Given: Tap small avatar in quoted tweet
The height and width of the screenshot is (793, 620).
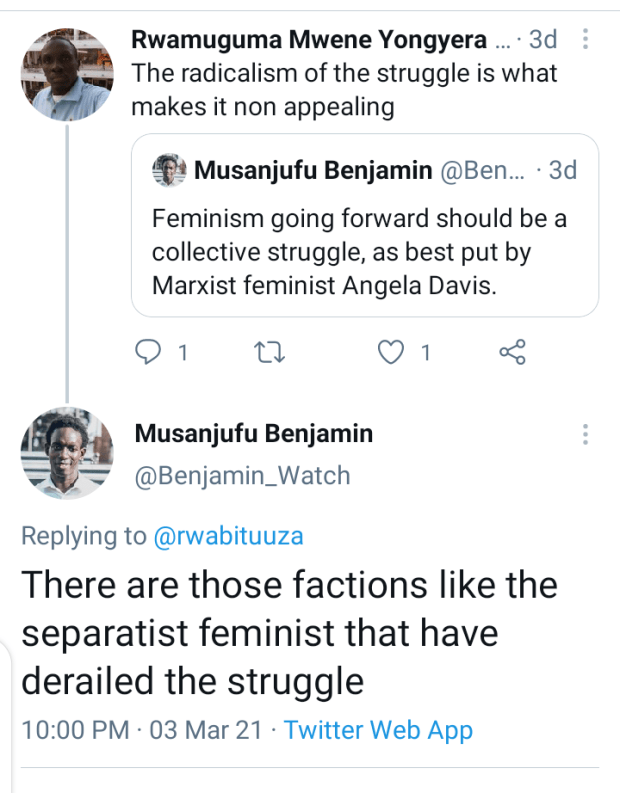Looking at the screenshot, I should 171,171.
